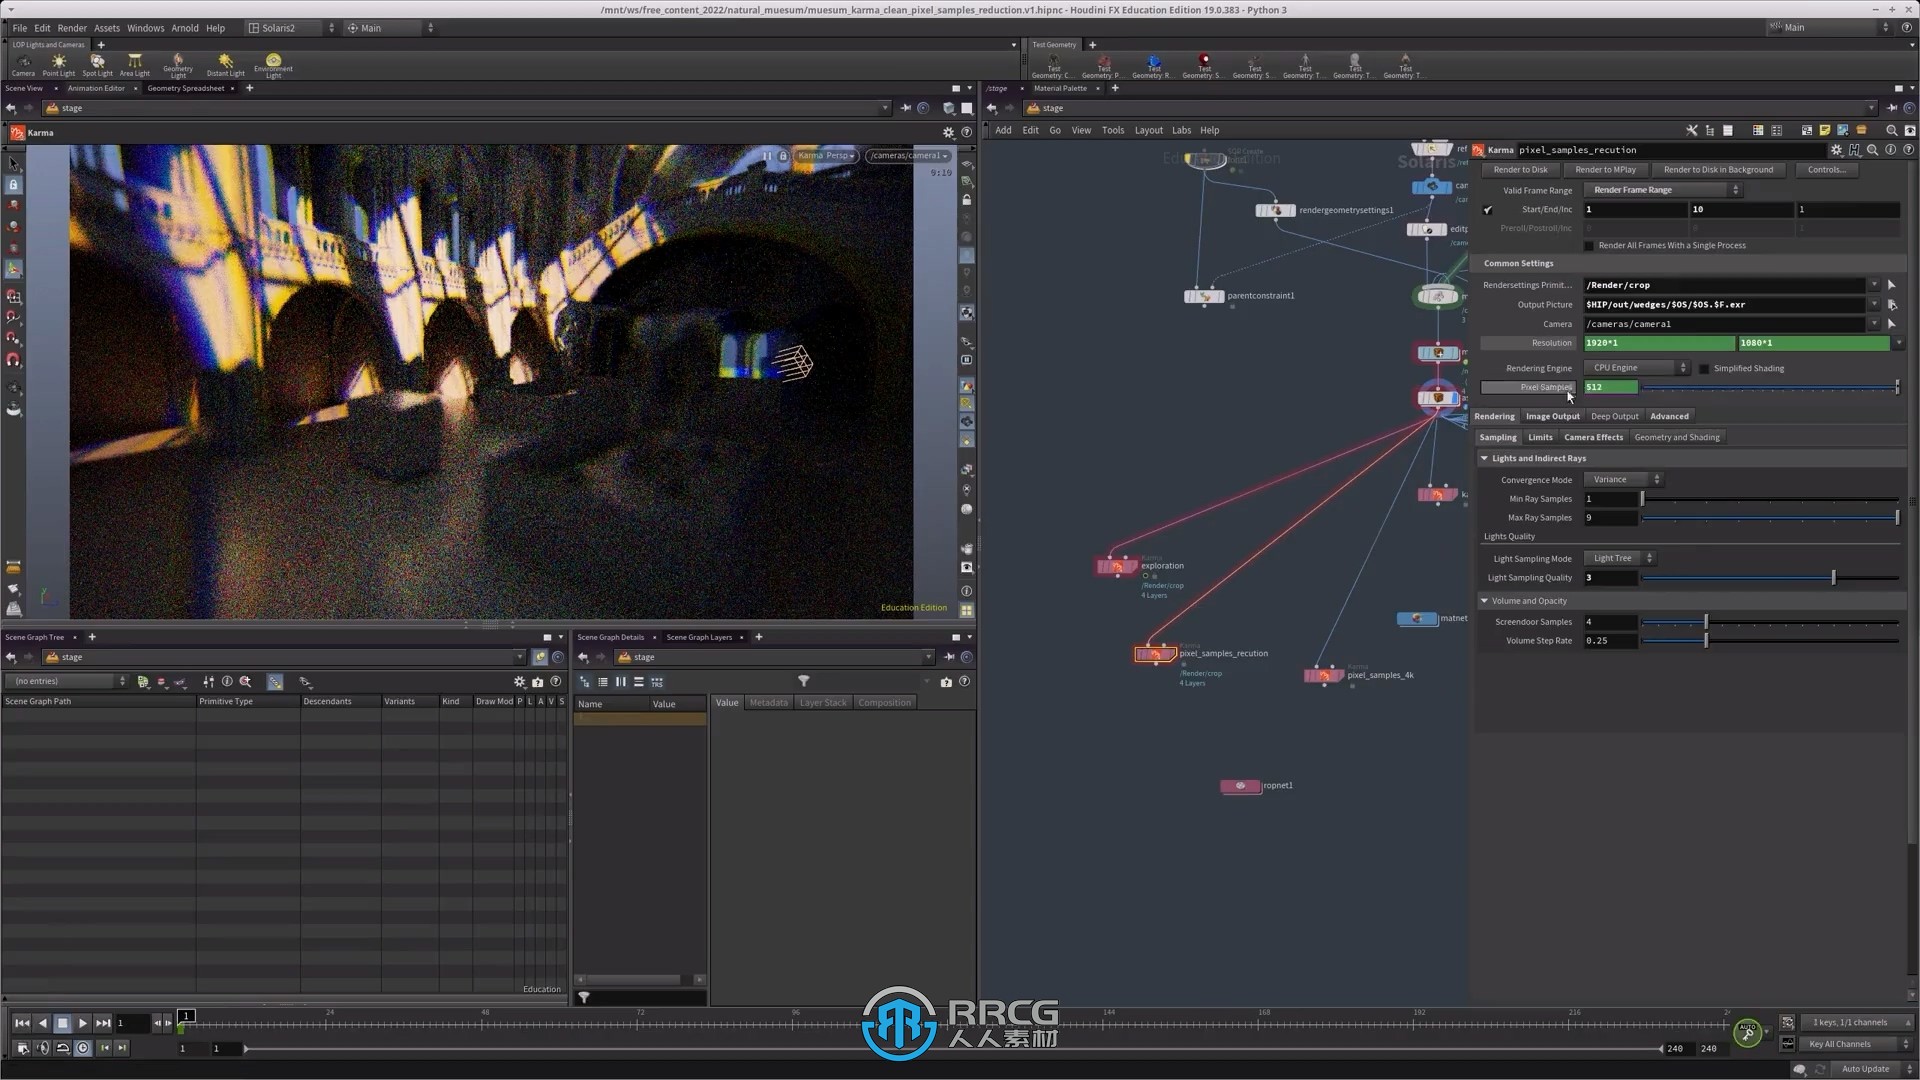The image size is (1920, 1080).
Task: Collapse the Volume and Opacity section
Action: 1484,601
